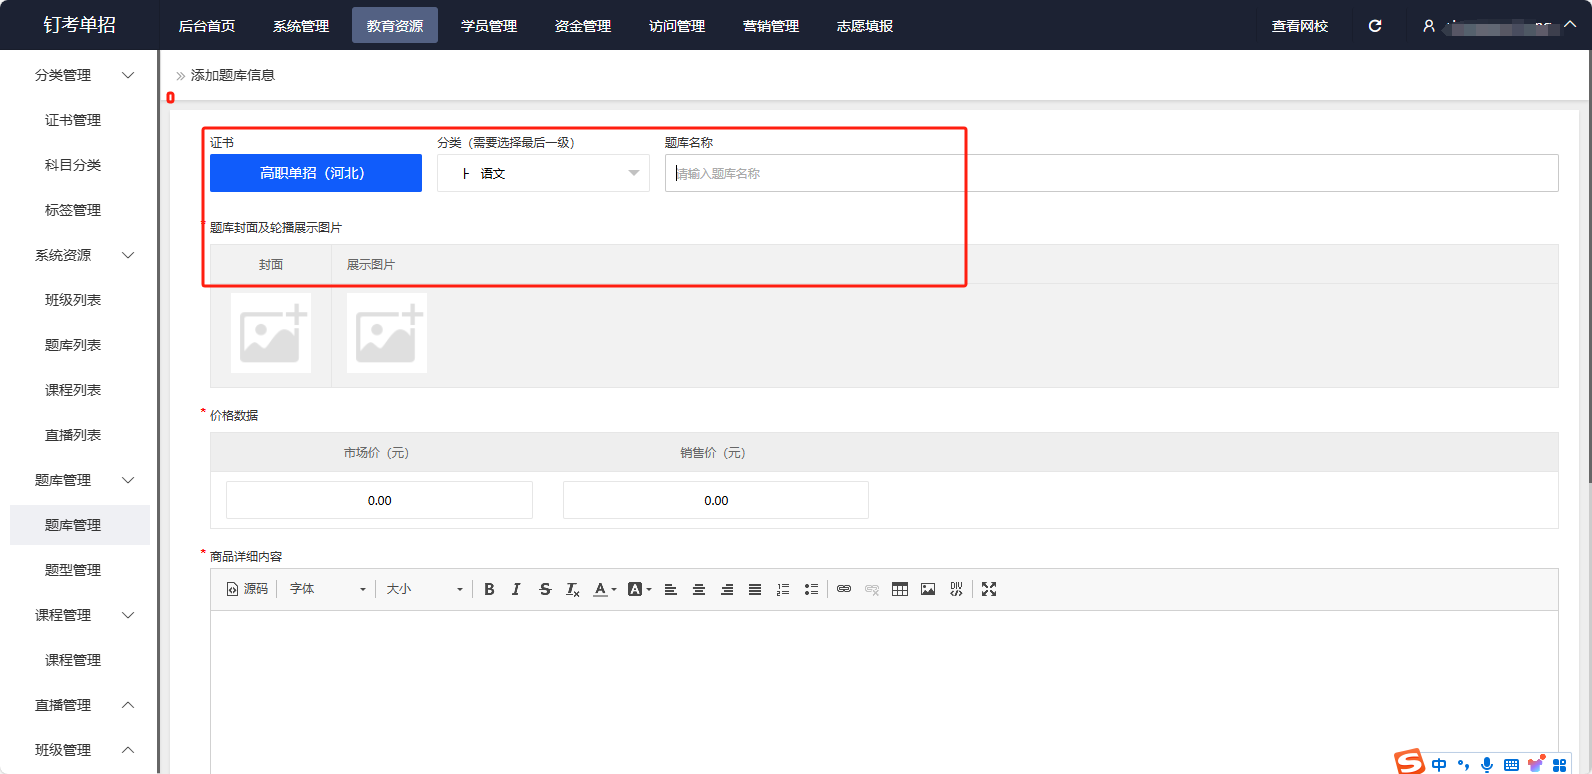The image size is (1592, 774).
Task: Click the Sogou input method S icon
Action: 1409,762
